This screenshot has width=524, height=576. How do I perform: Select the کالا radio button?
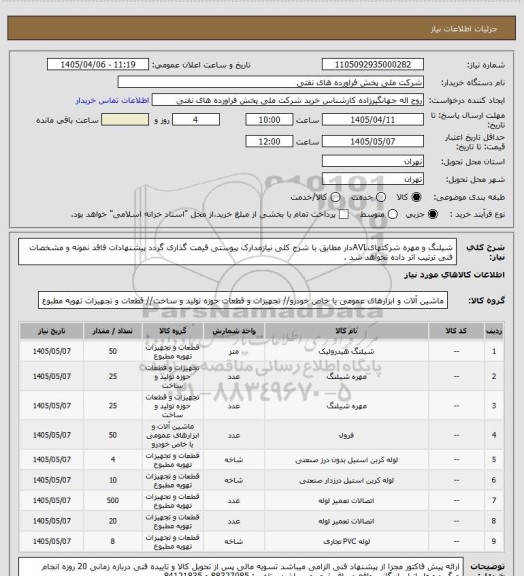pyautogui.click(x=416, y=197)
